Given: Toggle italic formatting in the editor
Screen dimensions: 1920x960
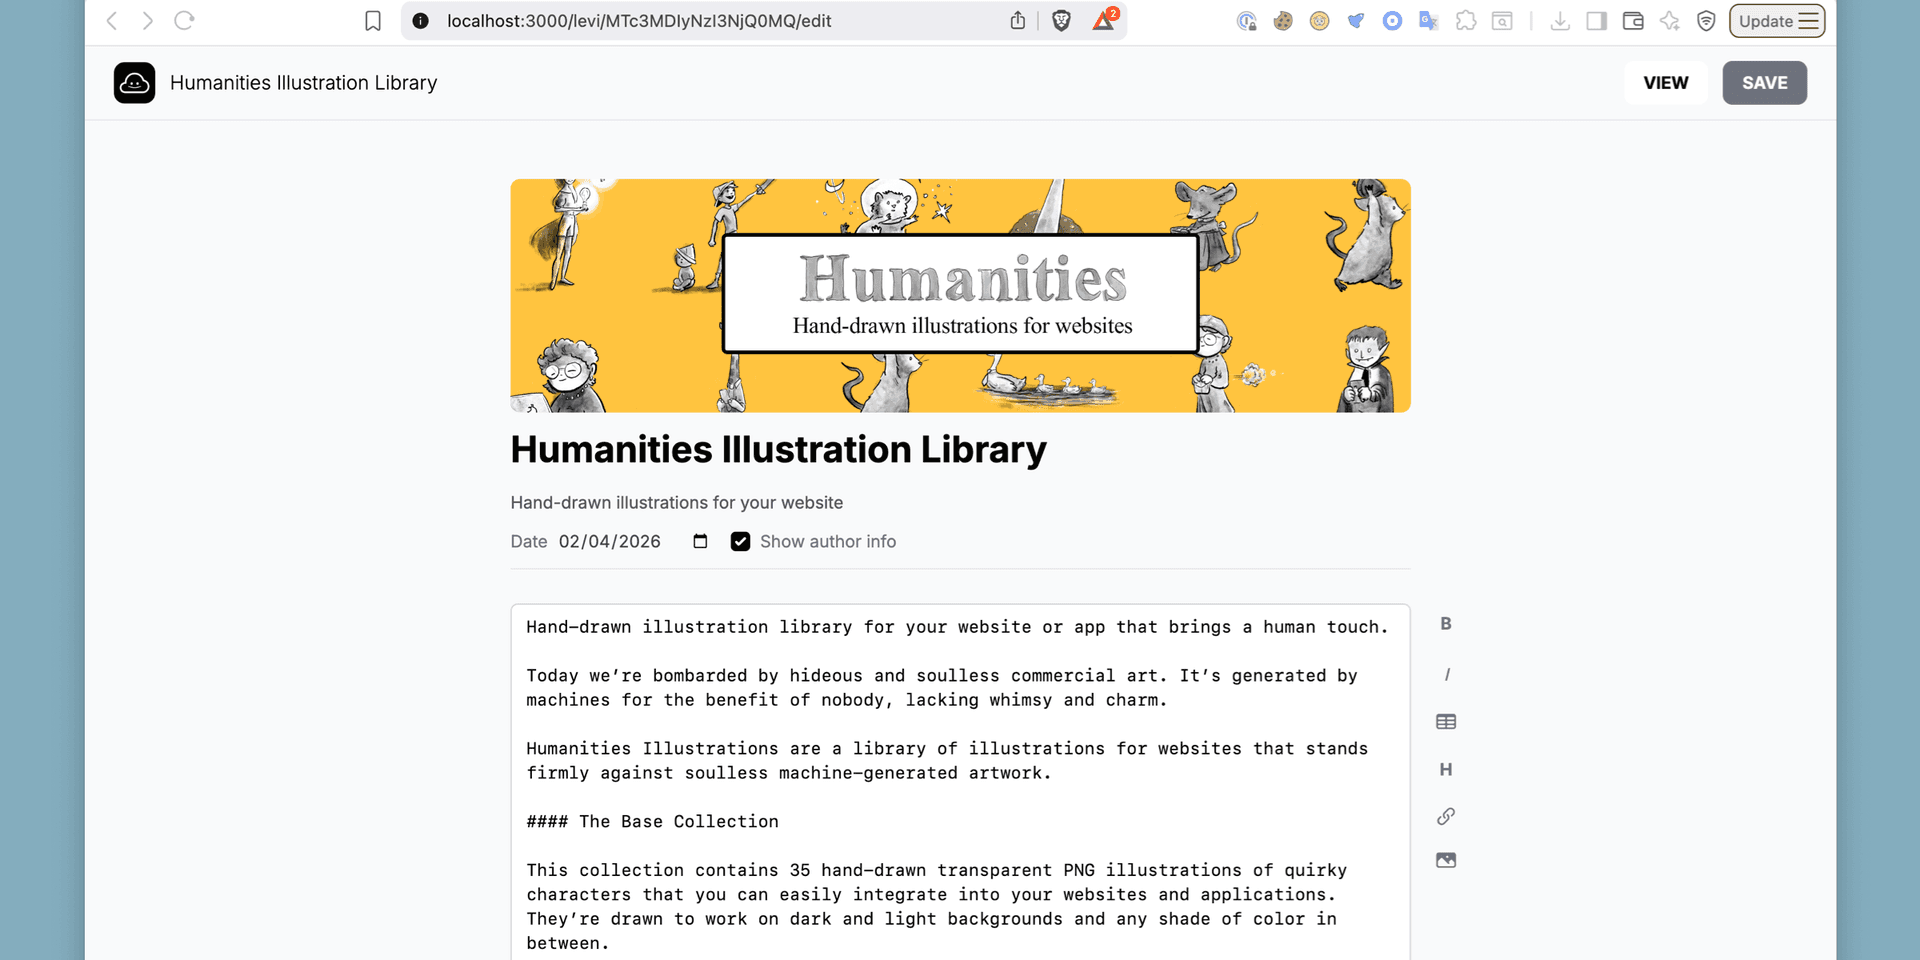Looking at the screenshot, I should tap(1446, 674).
